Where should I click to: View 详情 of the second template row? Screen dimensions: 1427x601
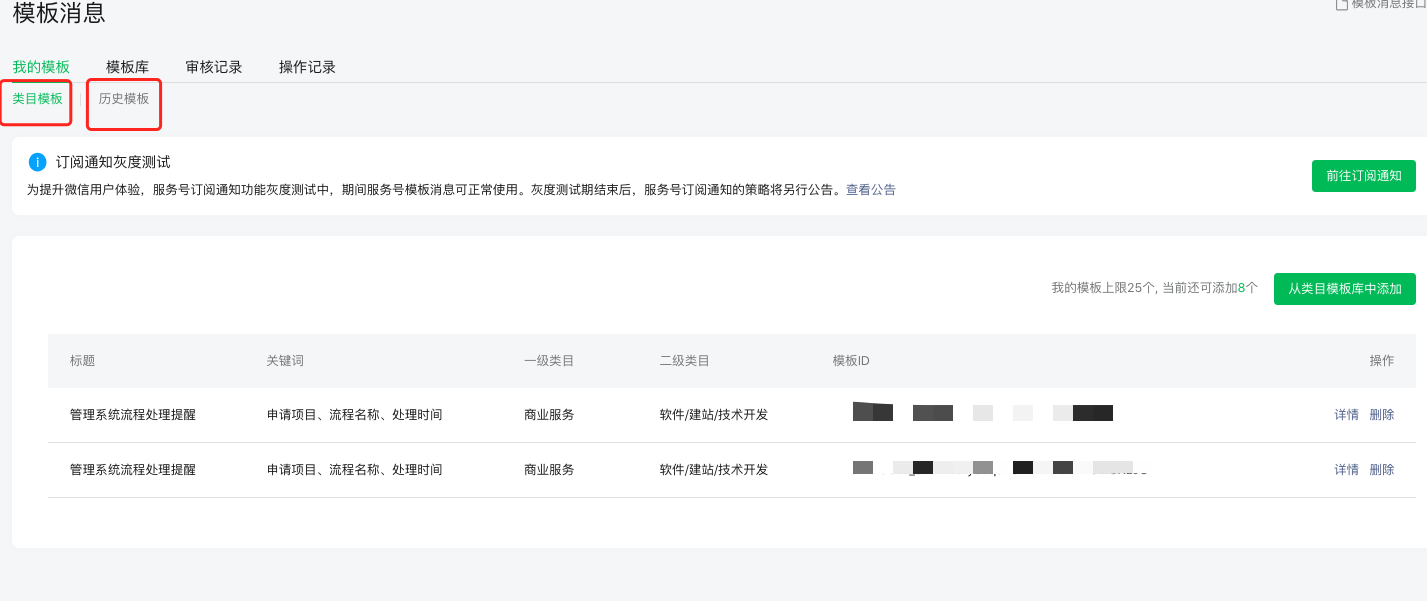(x=1346, y=469)
